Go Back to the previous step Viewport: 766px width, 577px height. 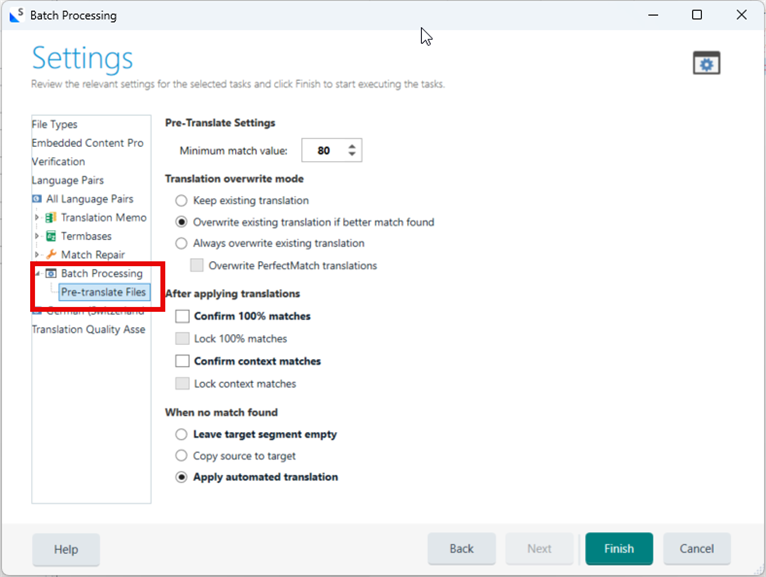462,549
